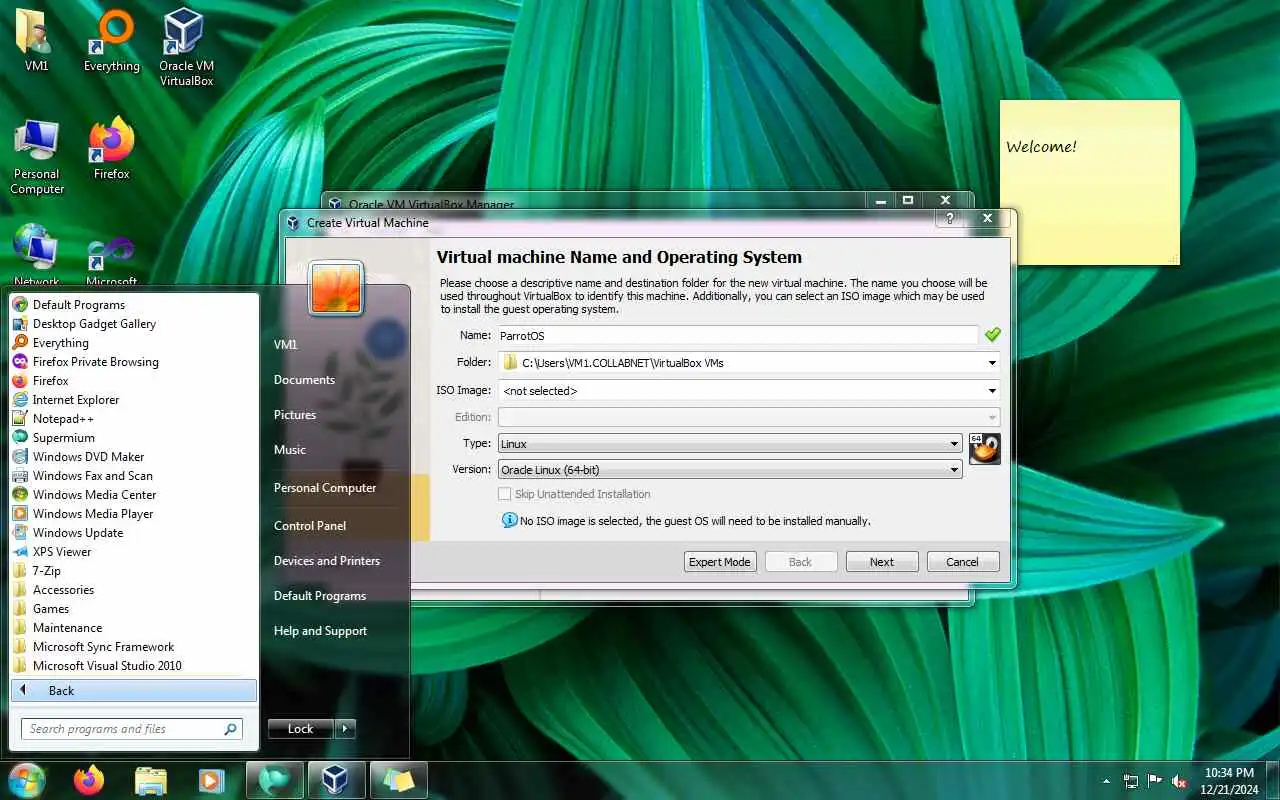1280x800 pixels.
Task: Click XPS Viewer icon
Action: tap(19, 552)
